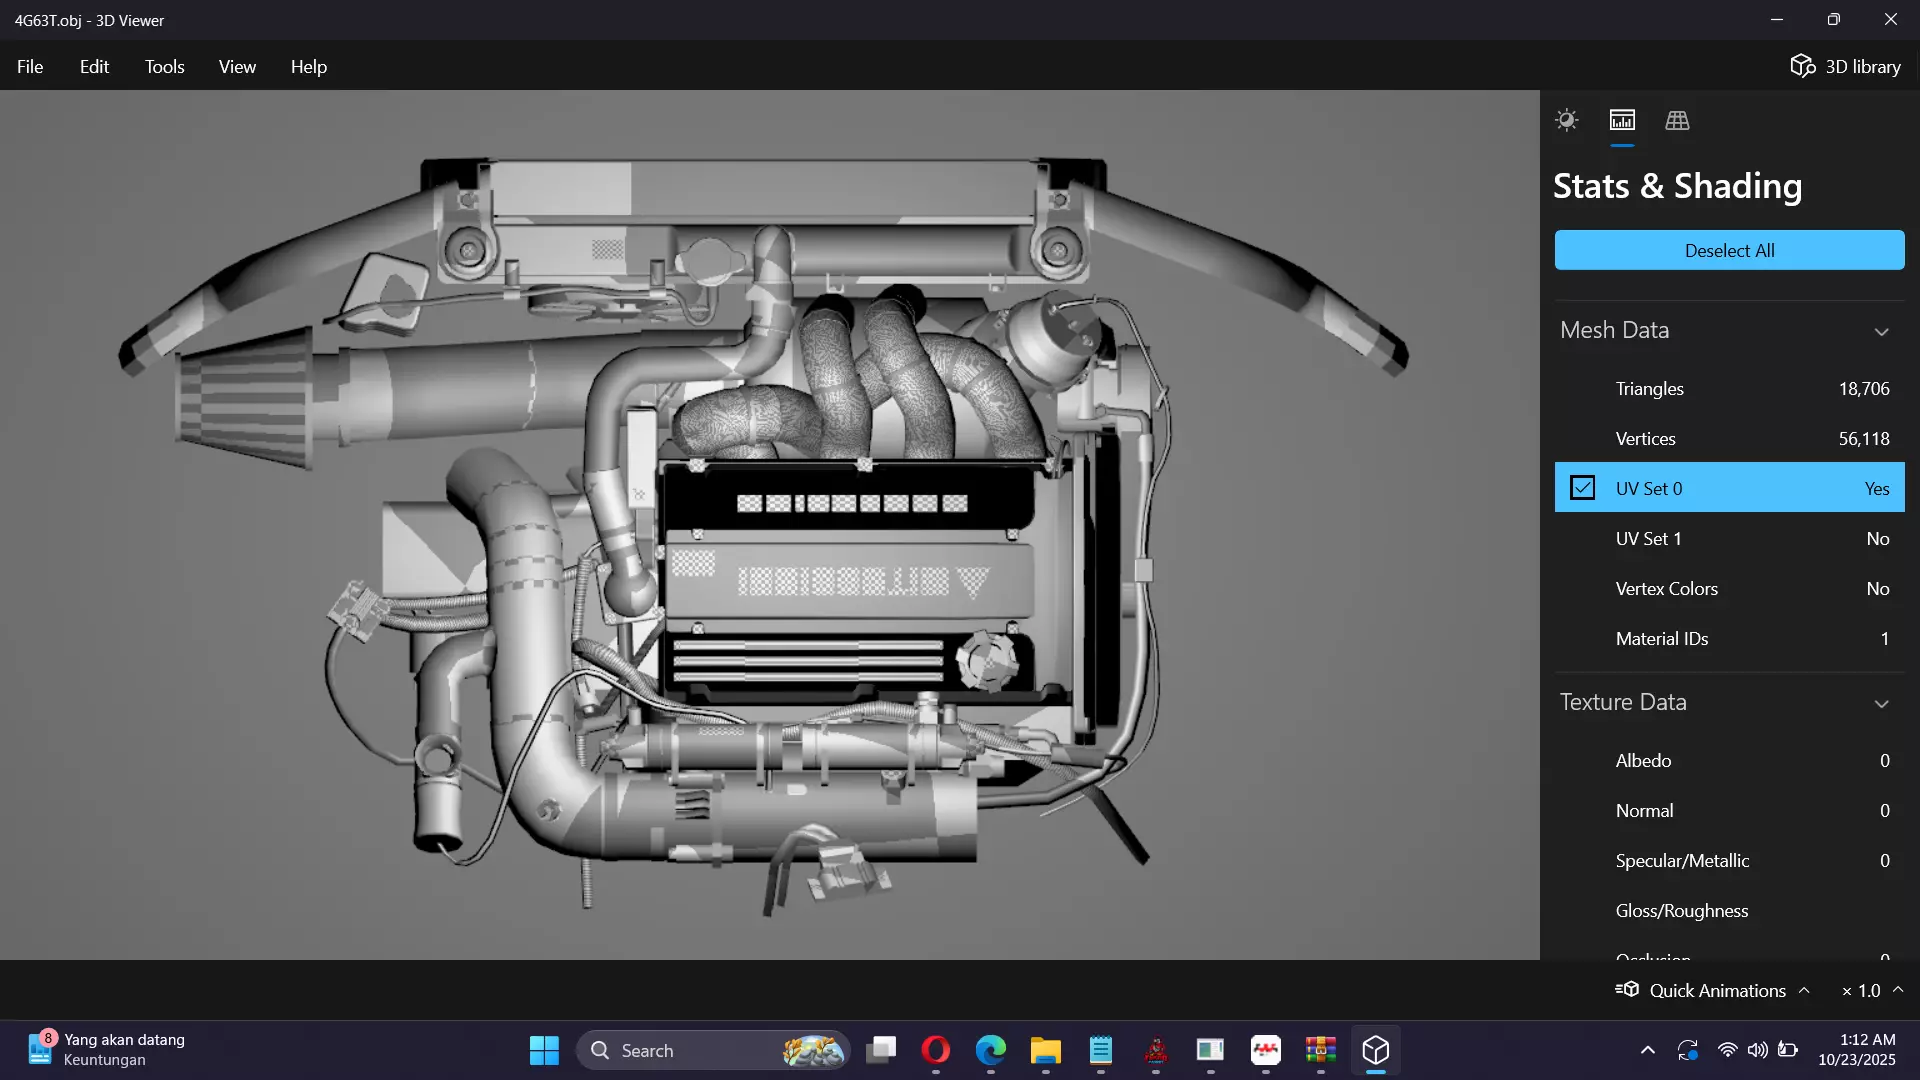Image resolution: width=1920 pixels, height=1080 pixels.
Task: Expand the Quick Animations menu
Action: click(x=1713, y=990)
